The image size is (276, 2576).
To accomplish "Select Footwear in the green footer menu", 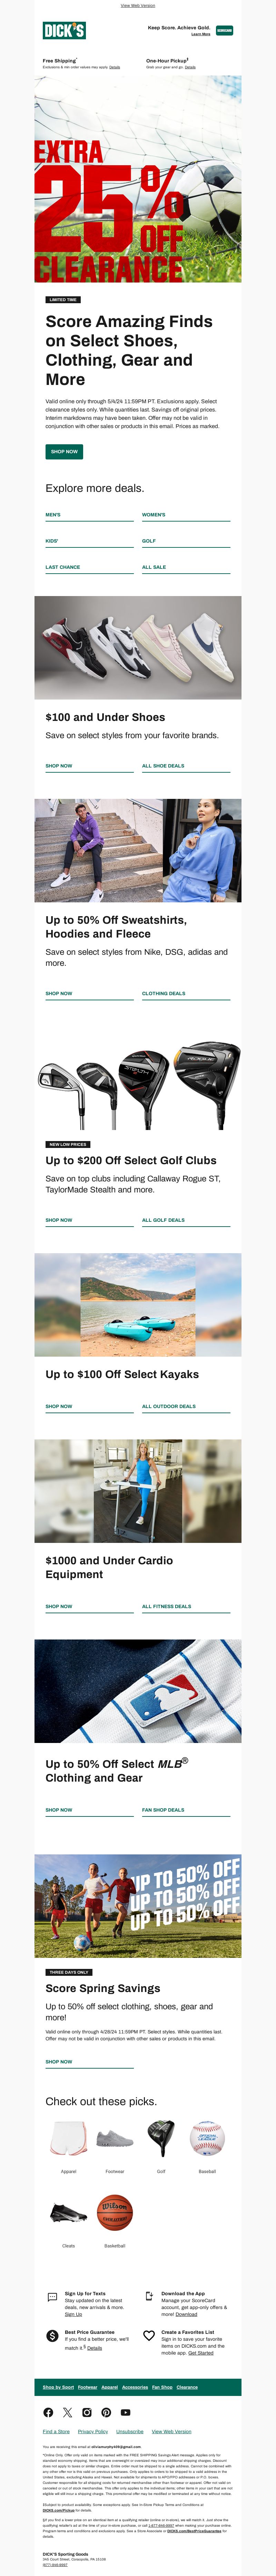I will 88,2388.
